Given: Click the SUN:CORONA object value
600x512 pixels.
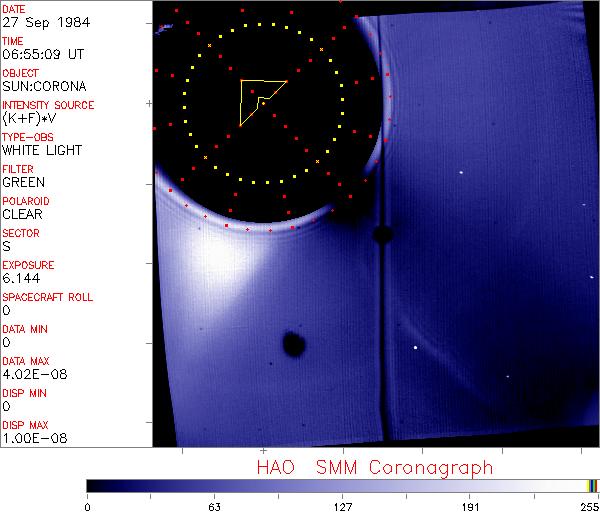Looking at the screenshot, I should pos(42,86).
